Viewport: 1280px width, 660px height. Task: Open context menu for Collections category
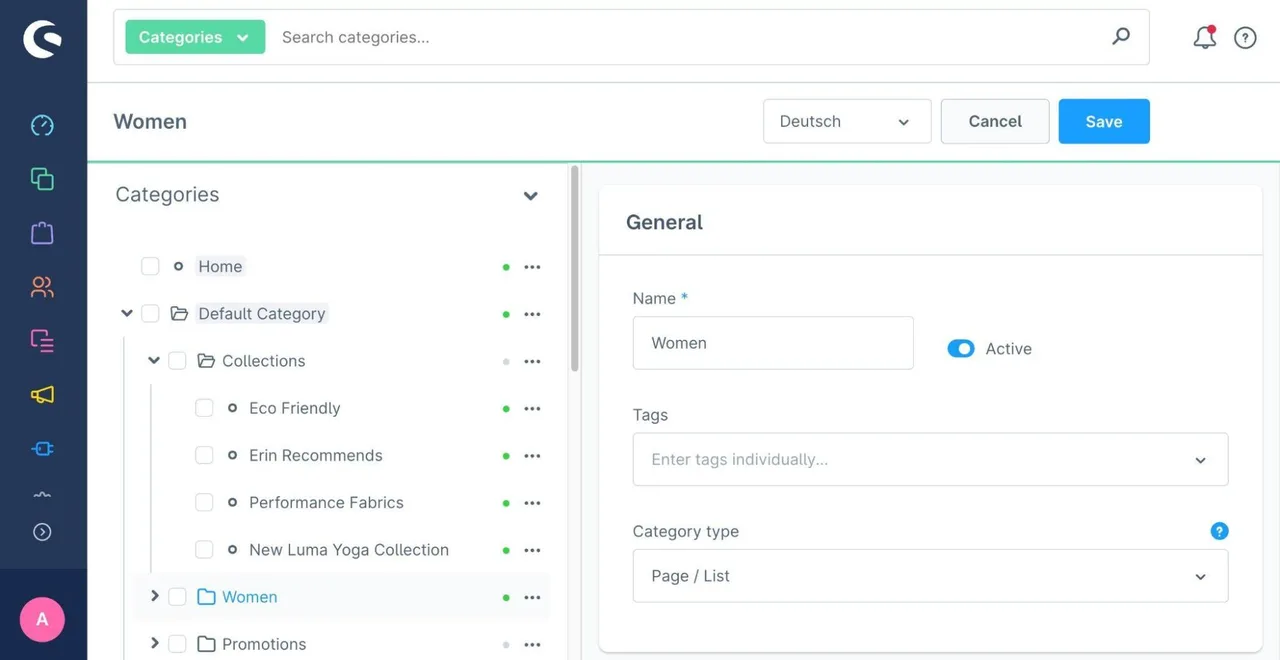click(x=532, y=361)
